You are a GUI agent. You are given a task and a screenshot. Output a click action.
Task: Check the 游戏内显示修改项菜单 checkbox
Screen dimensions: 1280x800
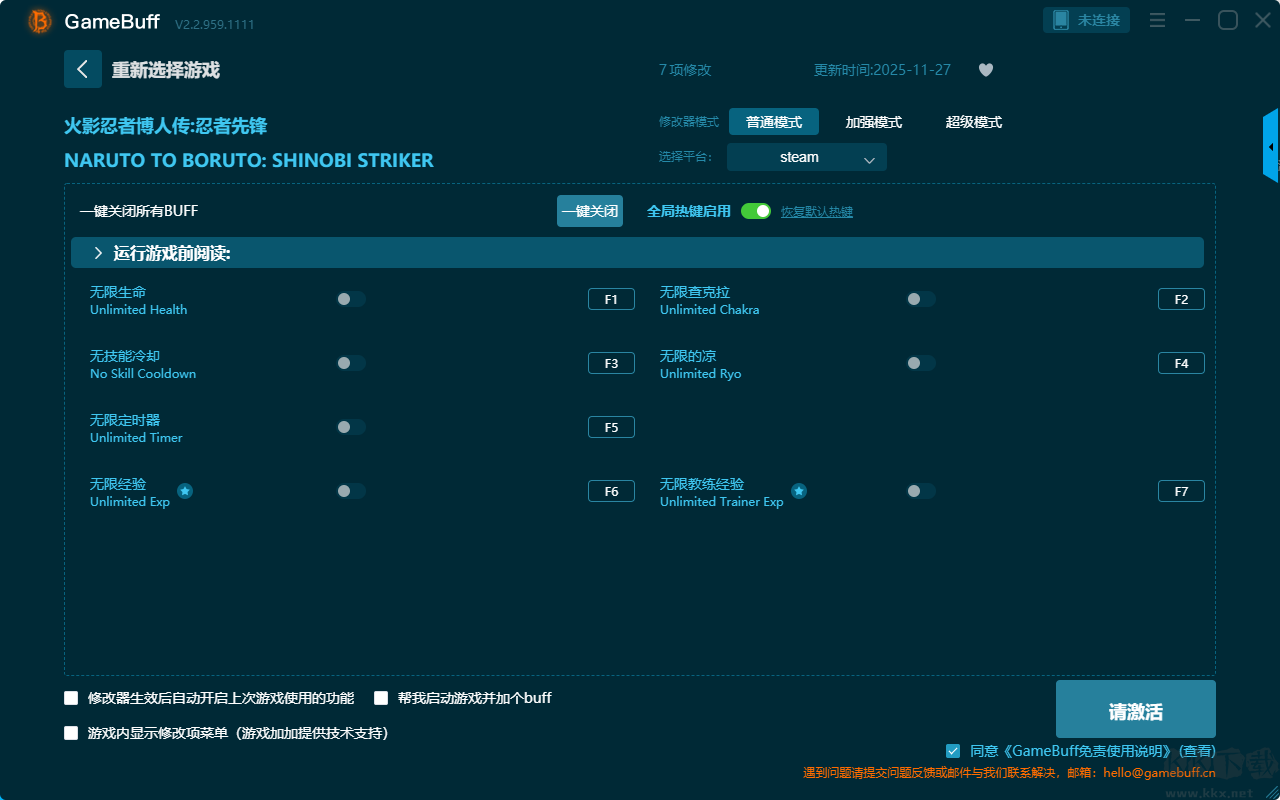tap(71, 733)
